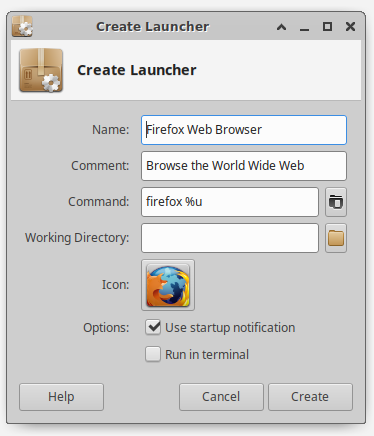Click the Firefox icon chooser button
Image resolution: width=374 pixels, height=436 pixels.
(x=168, y=285)
